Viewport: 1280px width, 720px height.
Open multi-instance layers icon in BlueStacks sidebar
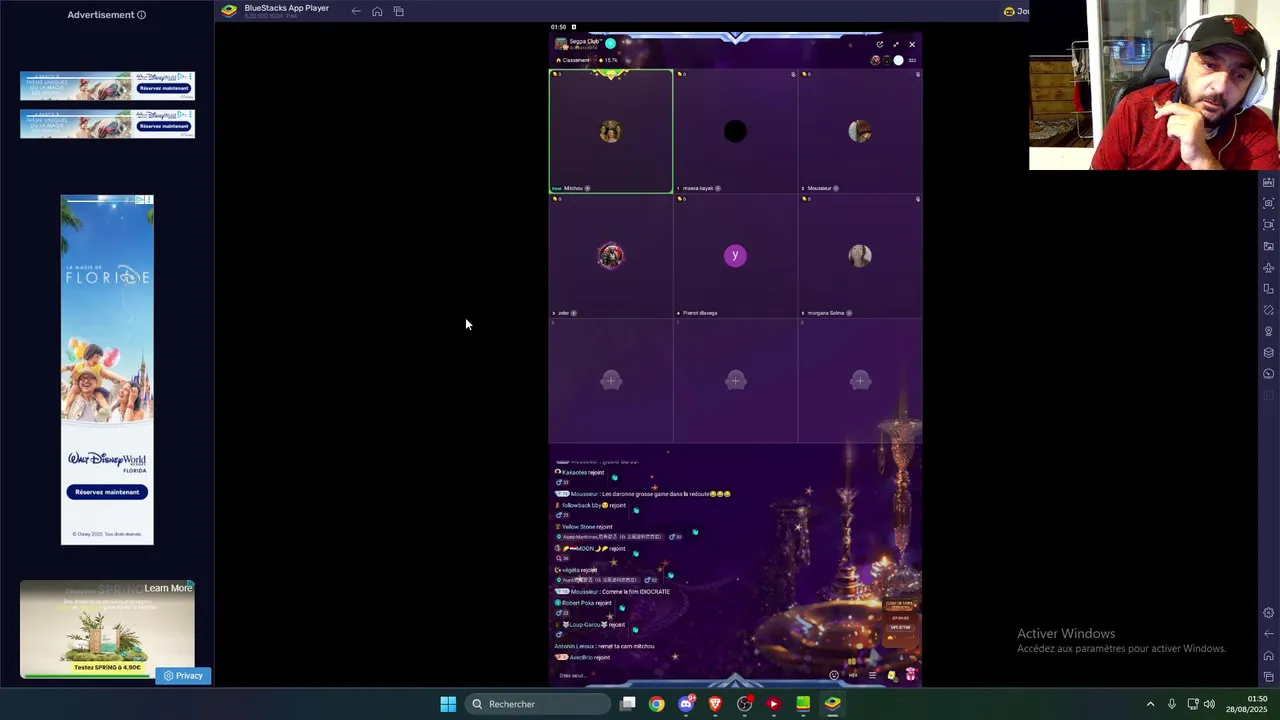point(1268,352)
